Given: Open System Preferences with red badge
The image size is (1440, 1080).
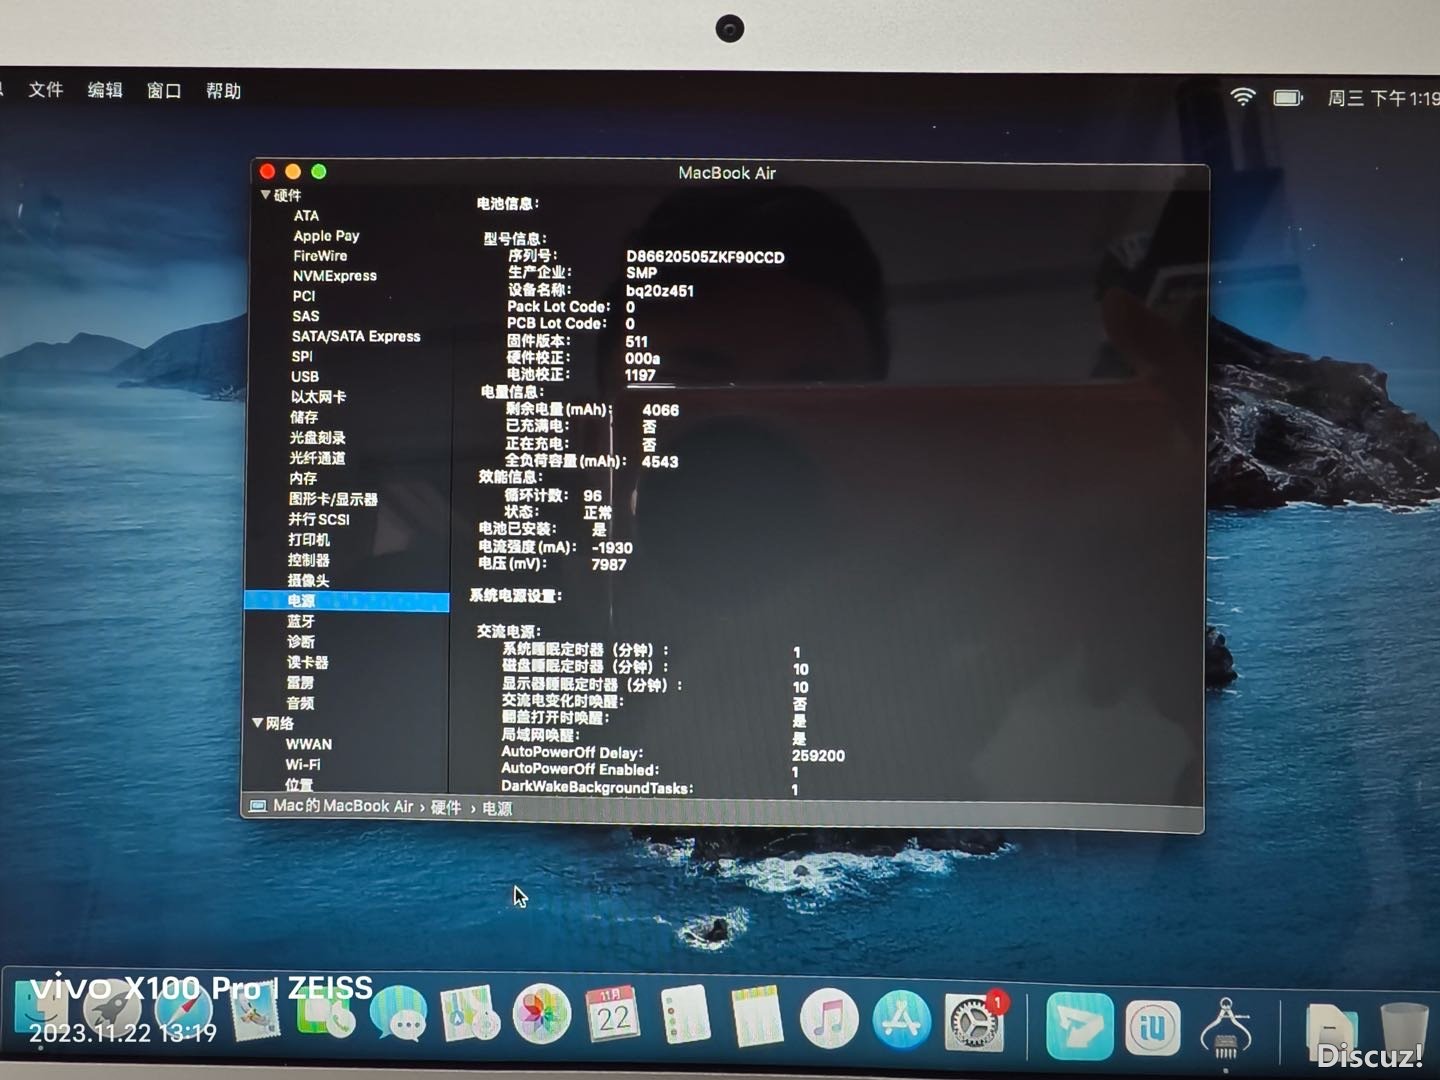Looking at the screenshot, I should pos(975,1022).
